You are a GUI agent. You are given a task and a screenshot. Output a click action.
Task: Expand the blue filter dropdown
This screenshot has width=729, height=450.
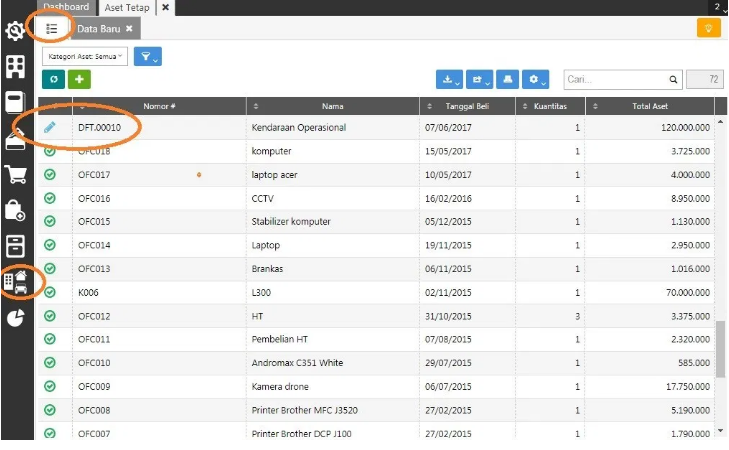click(x=148, y=57)
